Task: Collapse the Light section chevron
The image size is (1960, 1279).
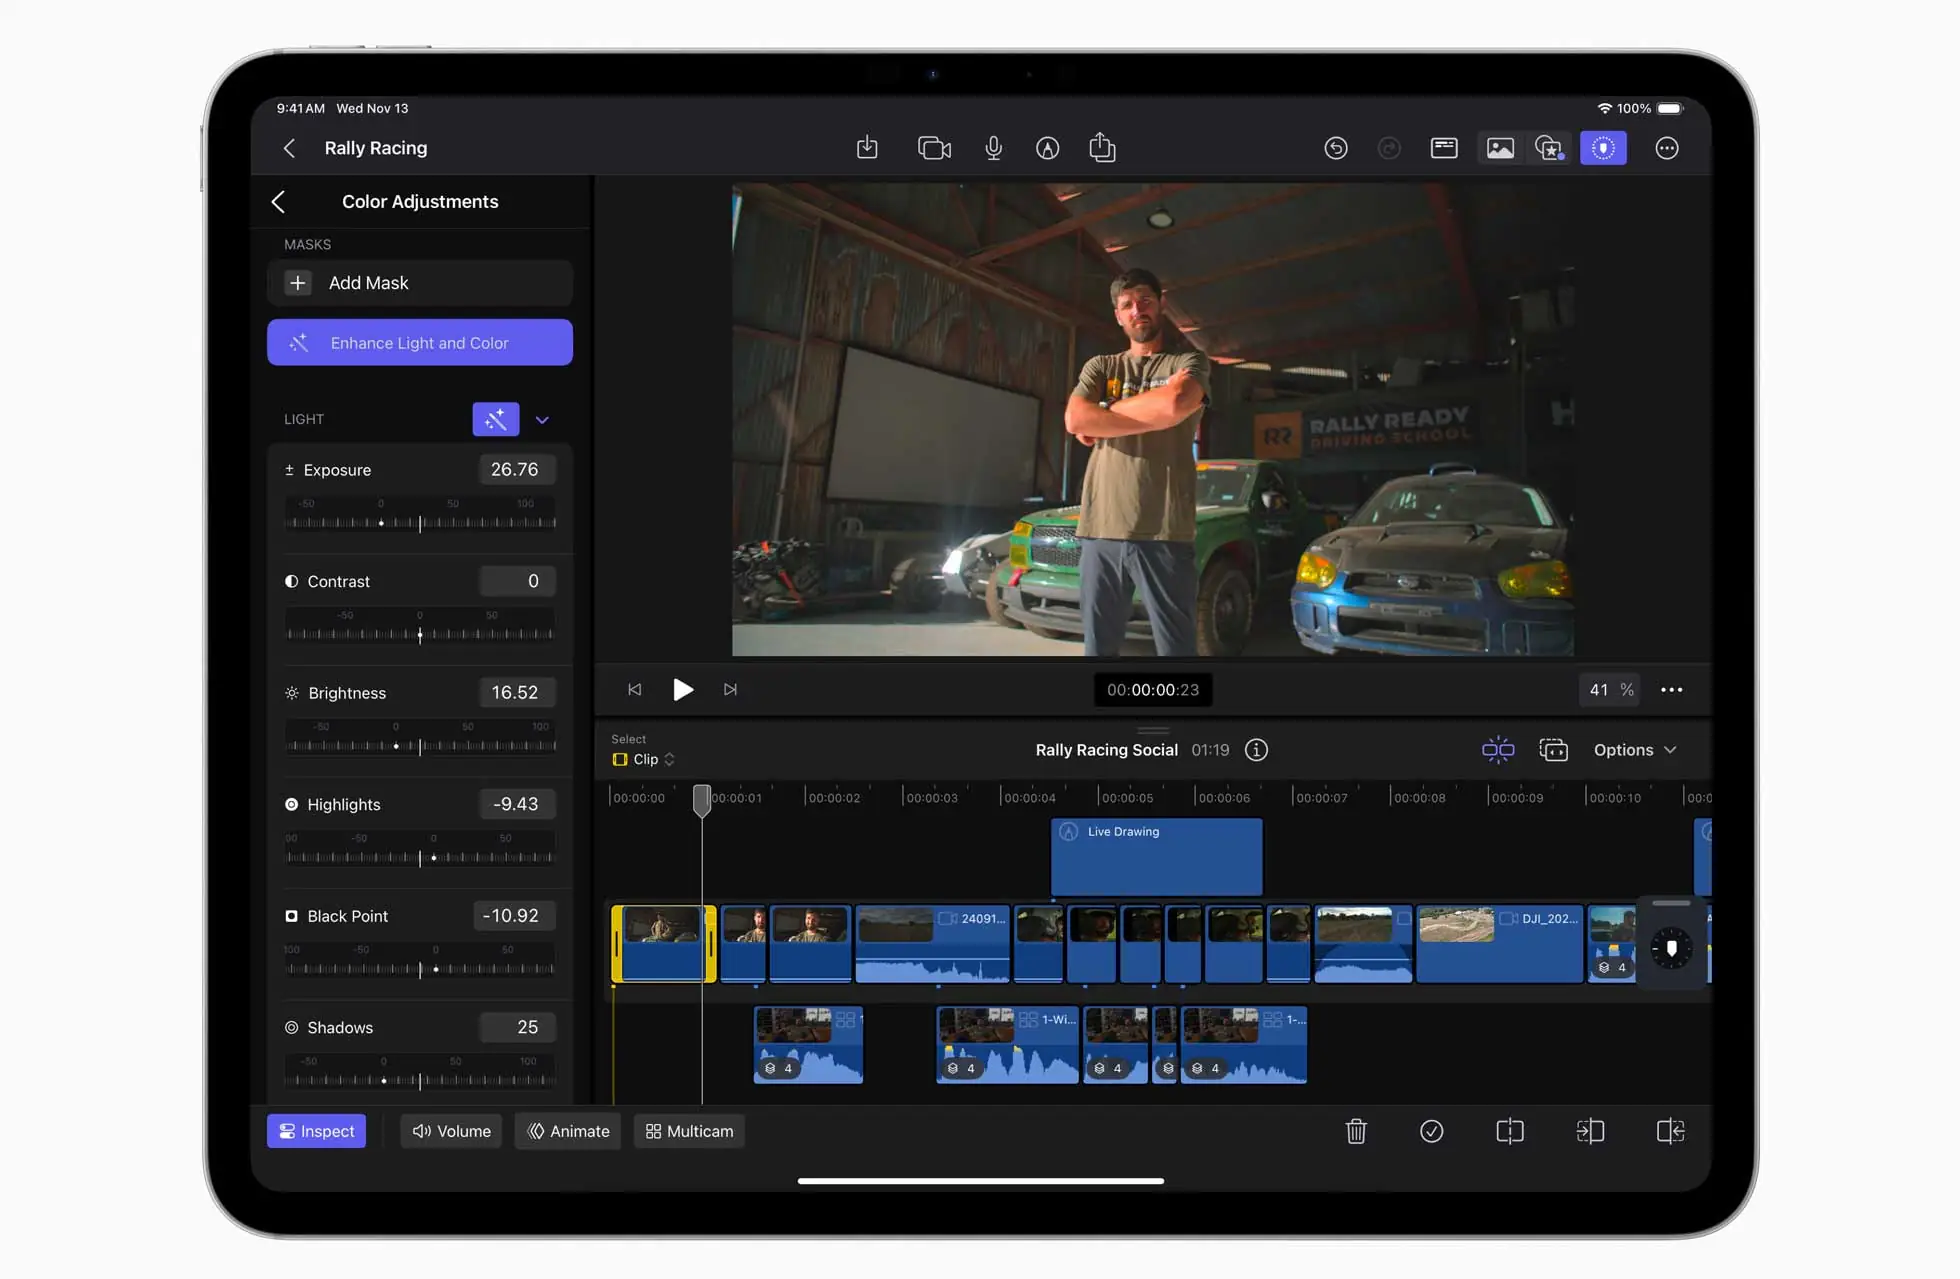Action: 543,419
